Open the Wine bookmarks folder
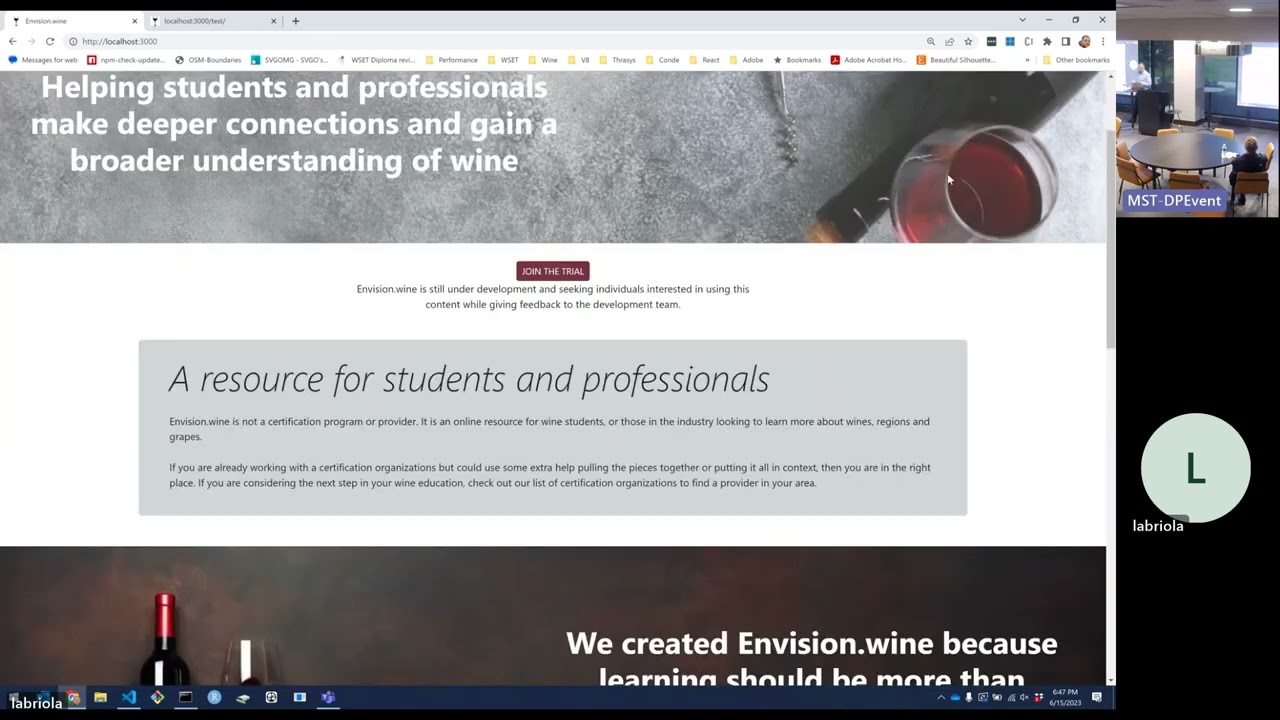 [x=543, y=60]
